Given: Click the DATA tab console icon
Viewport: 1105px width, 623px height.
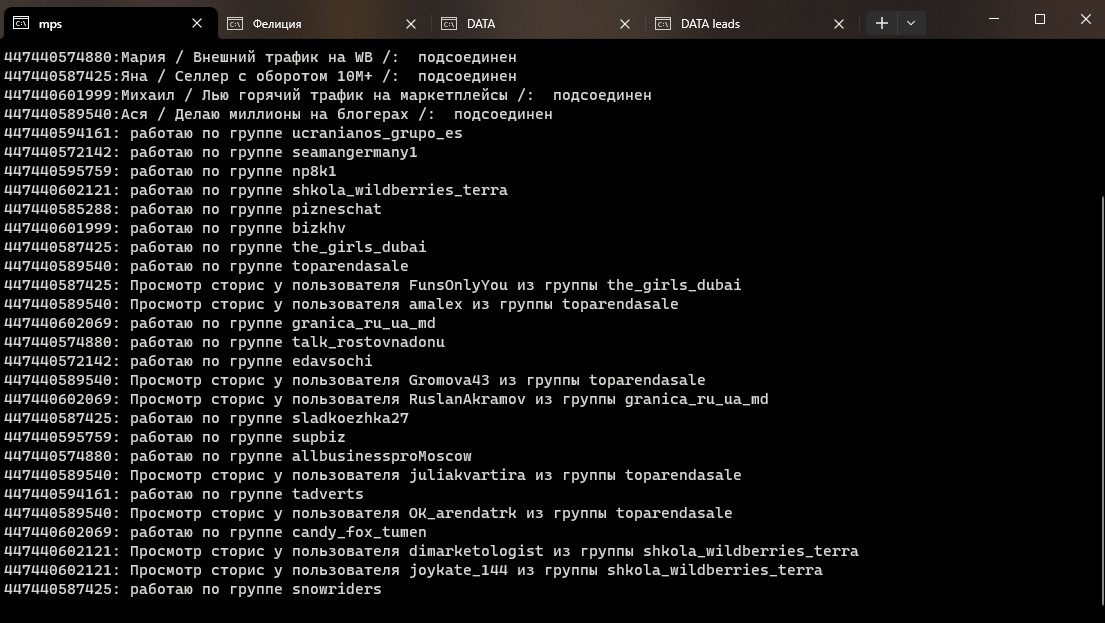Looking at the screenshot, I should [x=449, y=23].
